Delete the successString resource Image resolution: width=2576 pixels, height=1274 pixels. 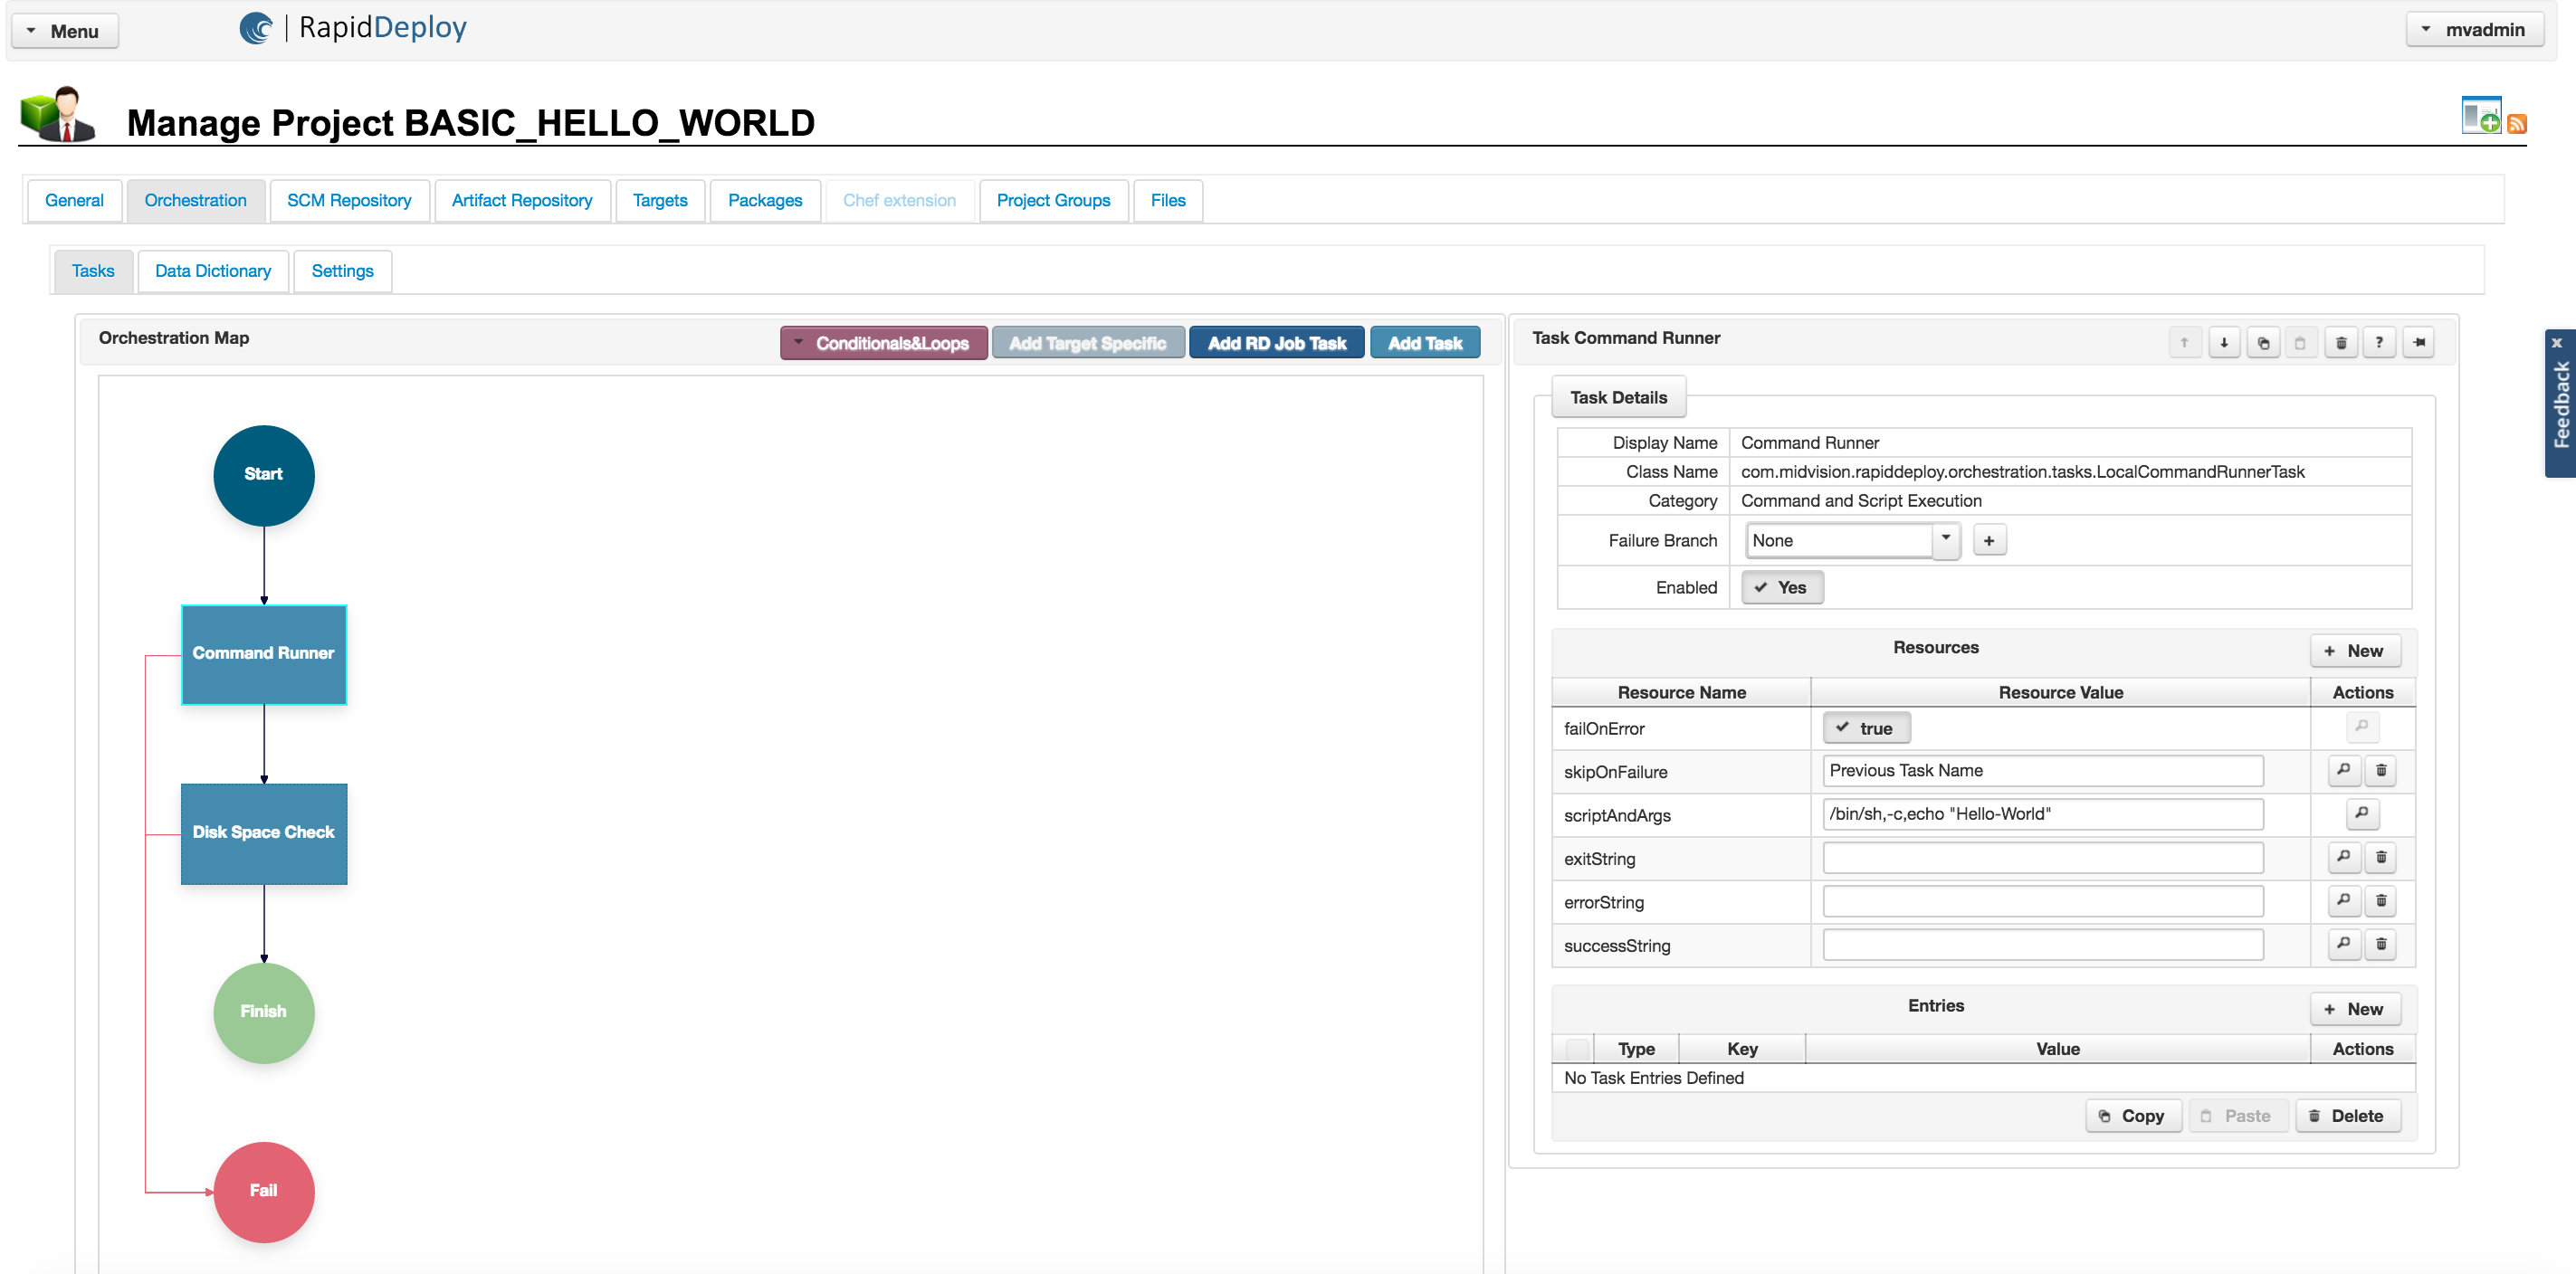point(2381,944)
